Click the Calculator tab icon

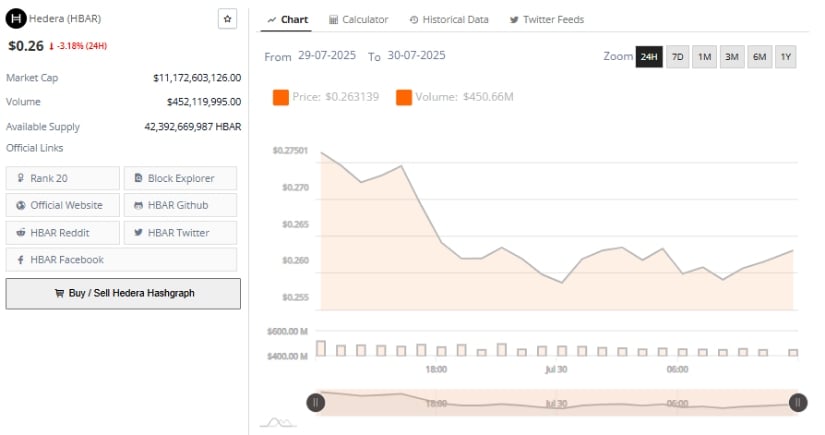(x=333, y=20)
